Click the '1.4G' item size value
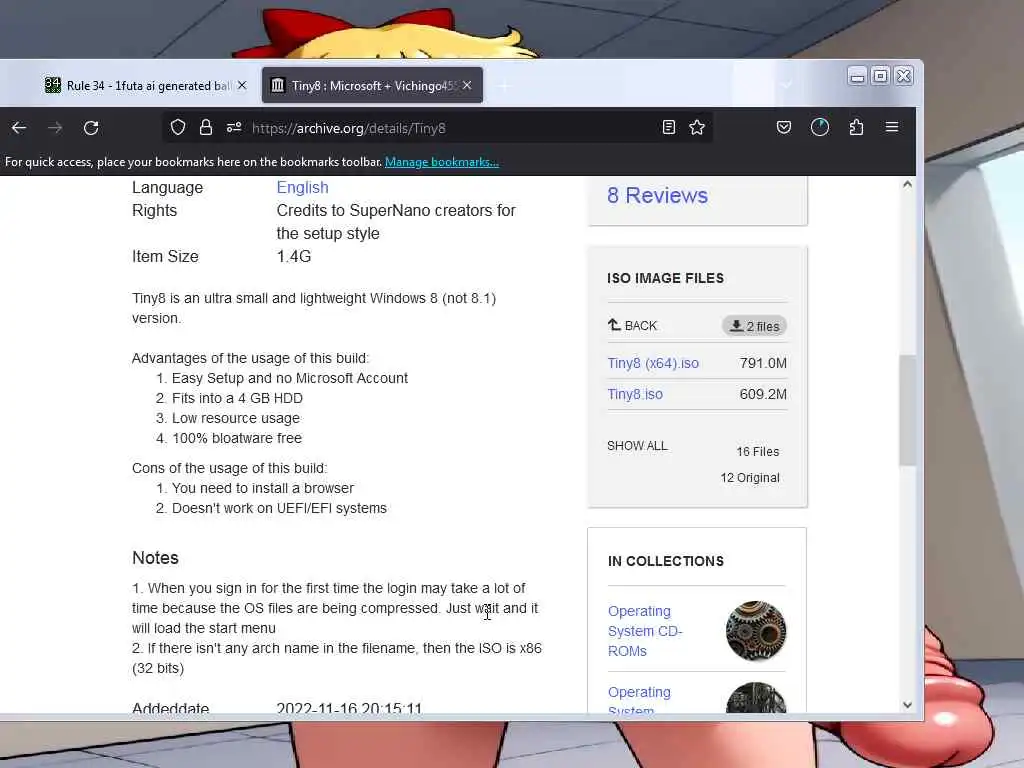Viewport: 1024px width, 768px height. tap(294, 257)
